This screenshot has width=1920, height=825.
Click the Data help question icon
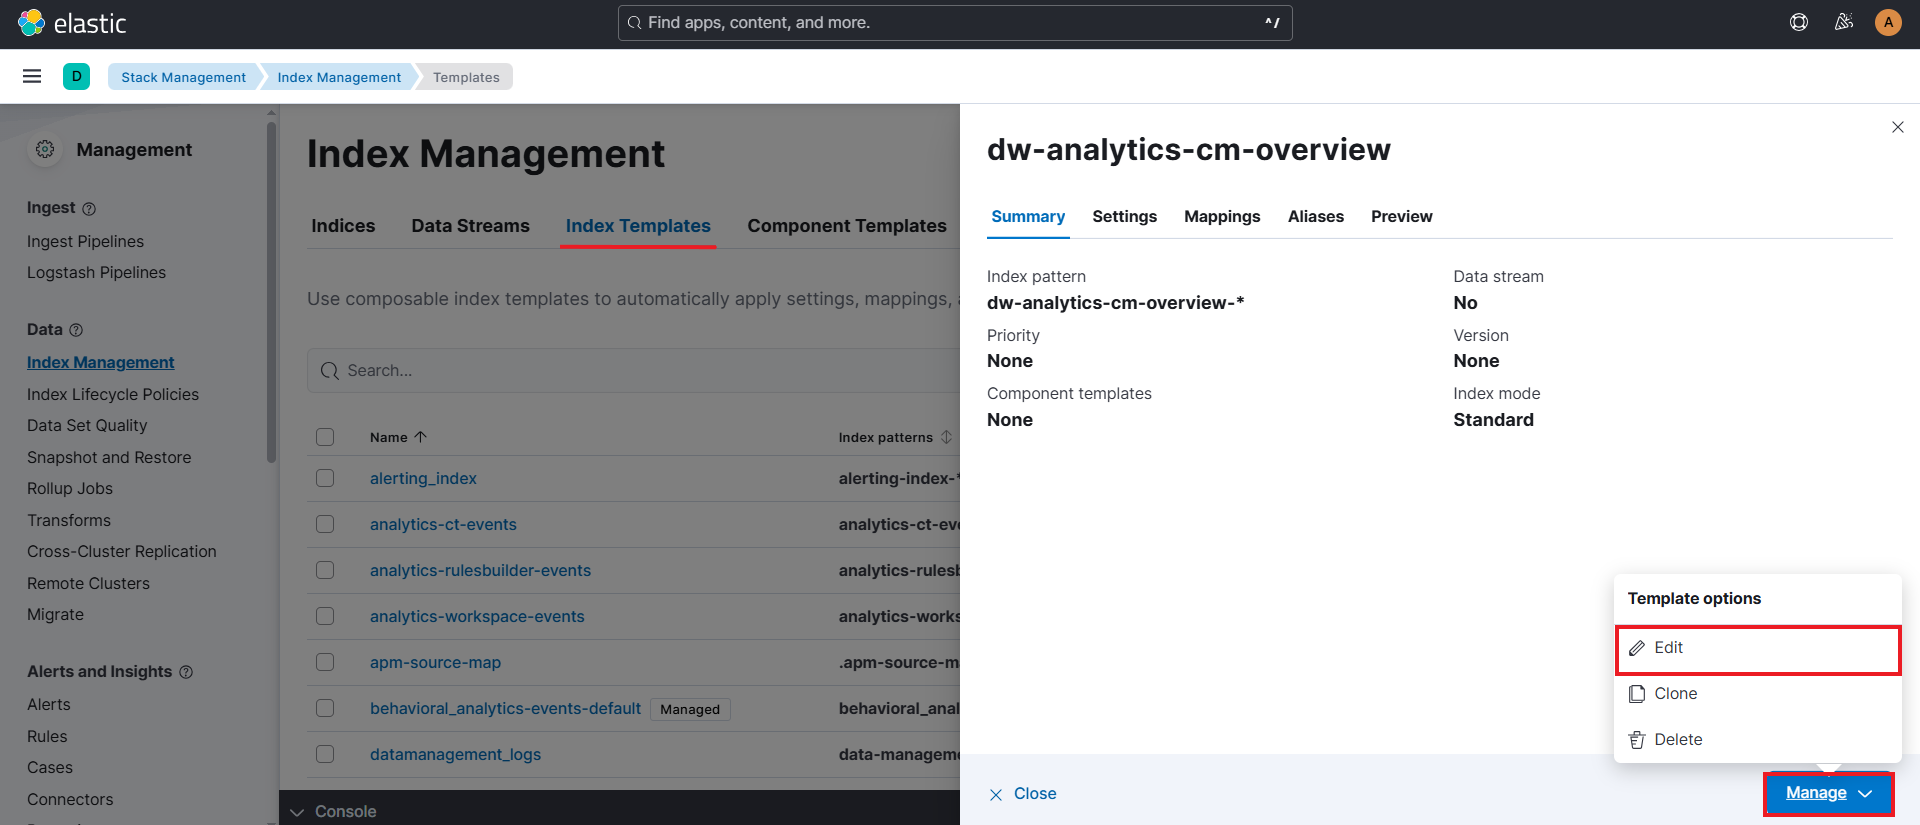(x=76, y=330)
